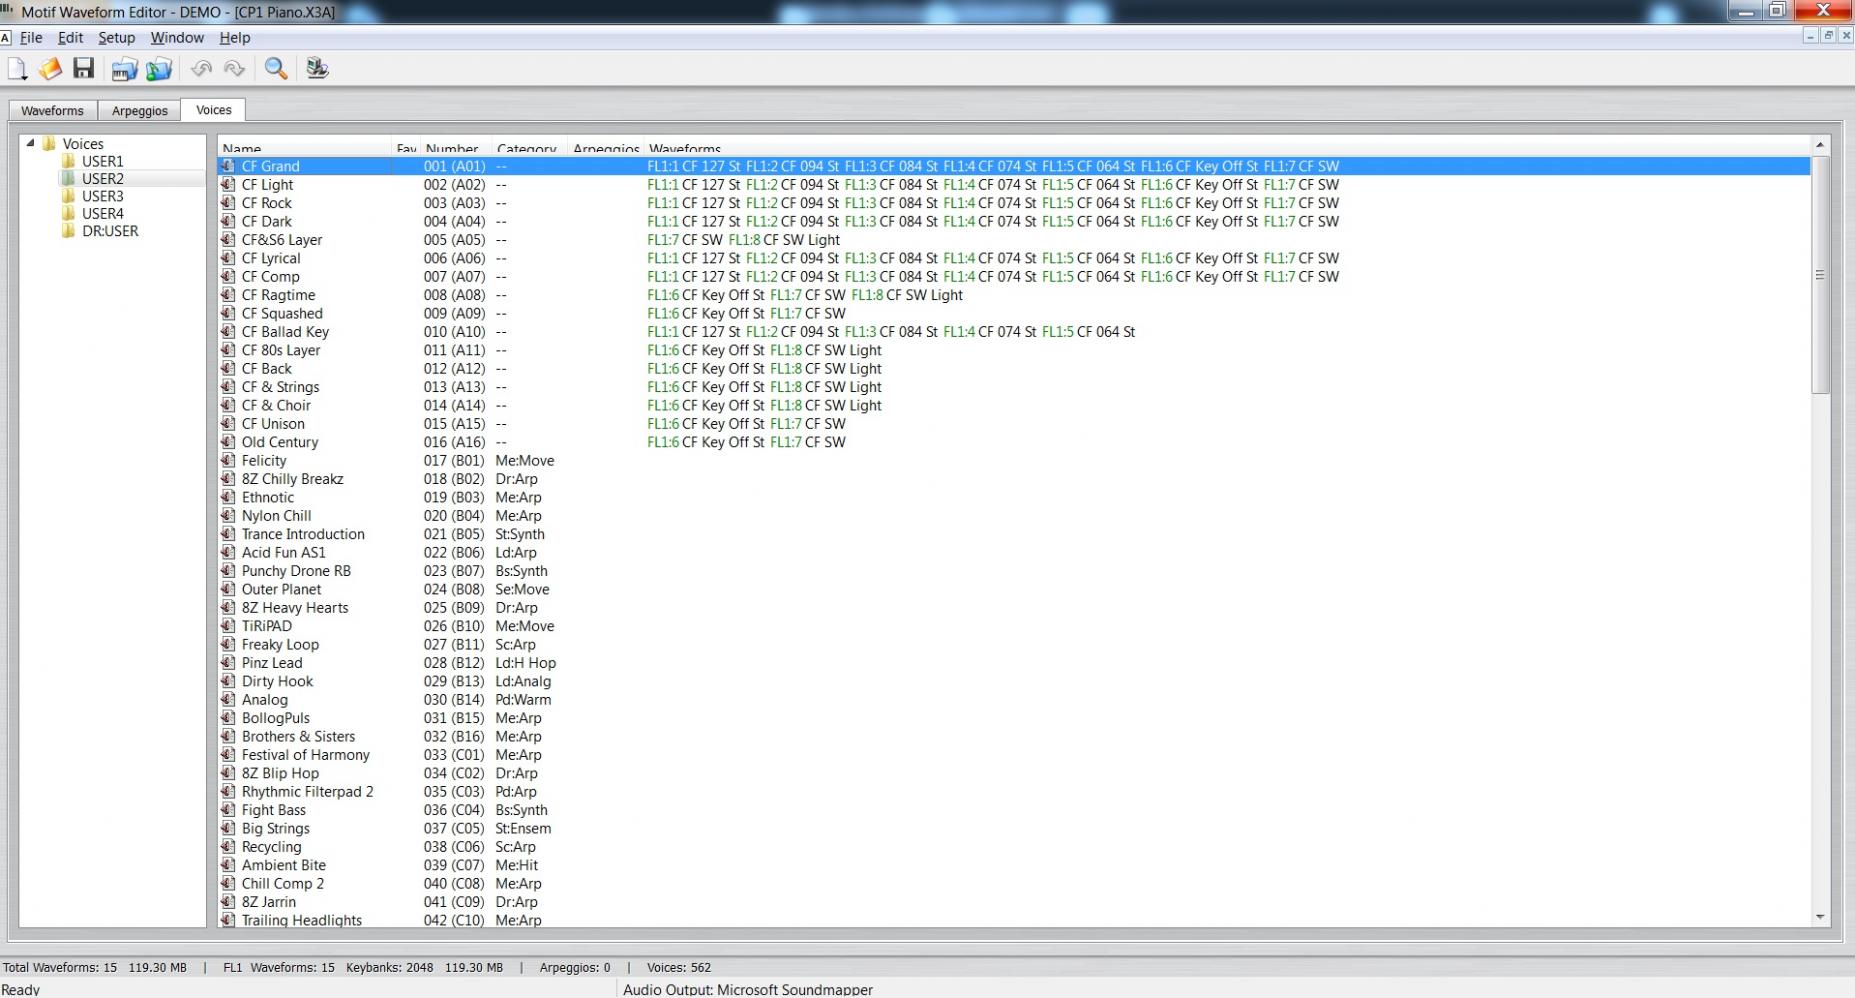Redo with the right curved arrow

click(x=235, y=68)
